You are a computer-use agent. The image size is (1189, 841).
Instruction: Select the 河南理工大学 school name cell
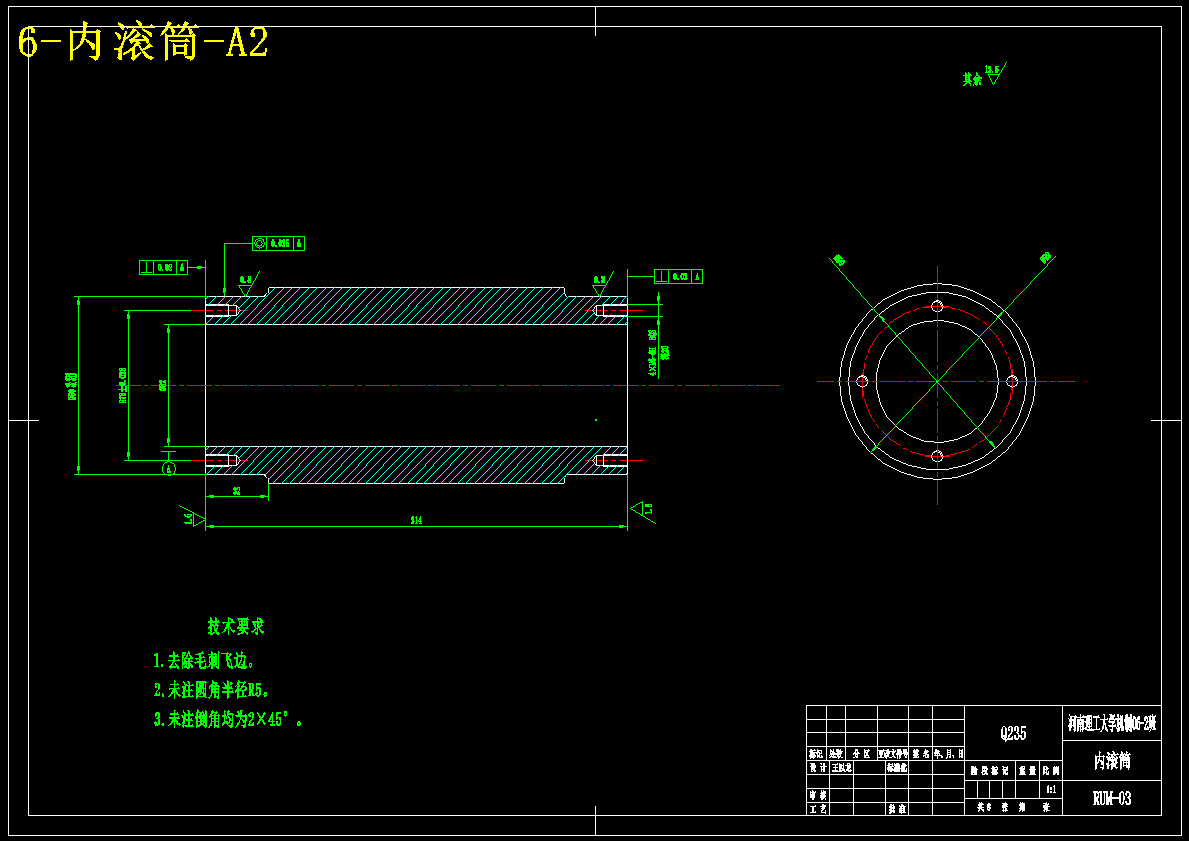point(1112,724)
